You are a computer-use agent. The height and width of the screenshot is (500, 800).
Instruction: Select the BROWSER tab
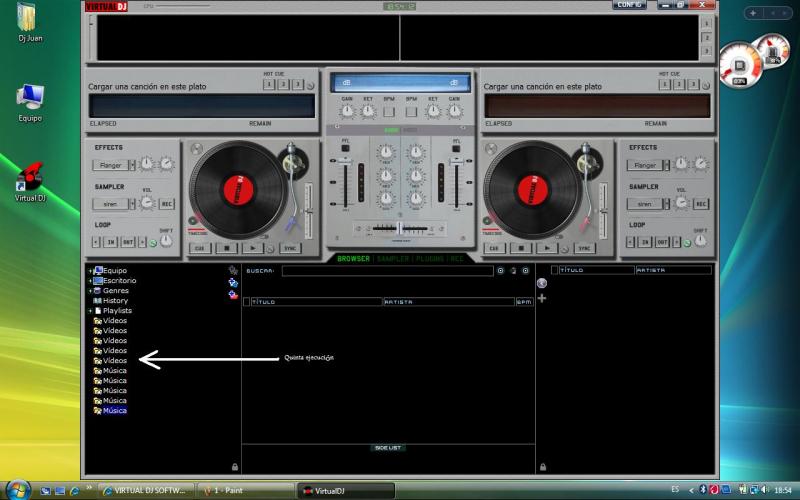click(x=353, y=259)
